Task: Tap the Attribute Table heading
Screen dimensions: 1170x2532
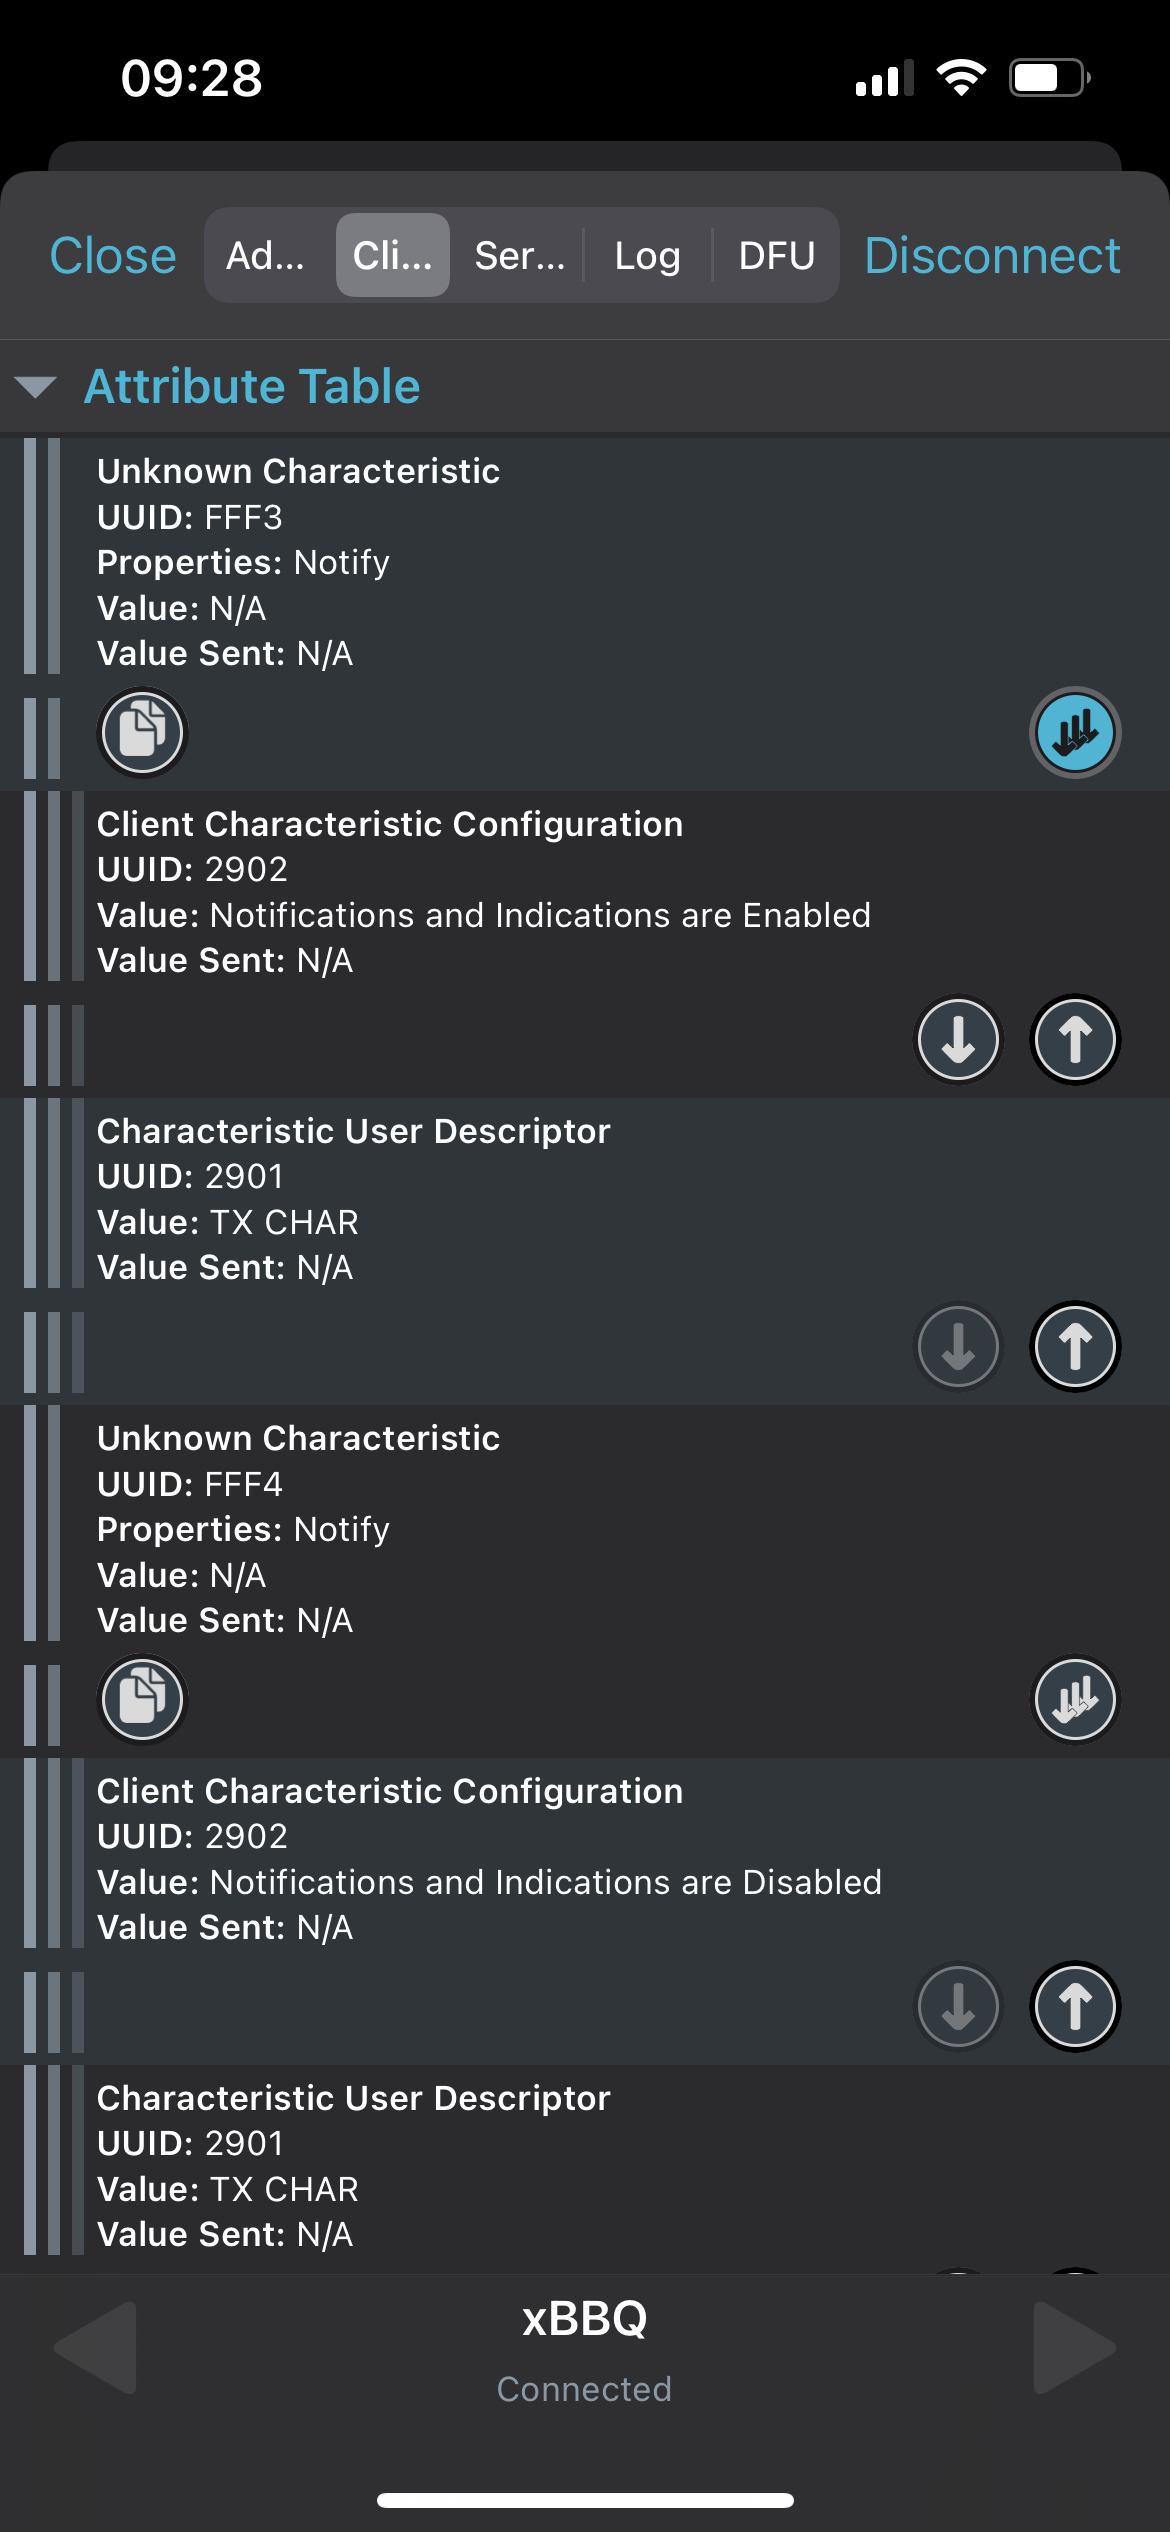Action: click(x=252, y=386)
